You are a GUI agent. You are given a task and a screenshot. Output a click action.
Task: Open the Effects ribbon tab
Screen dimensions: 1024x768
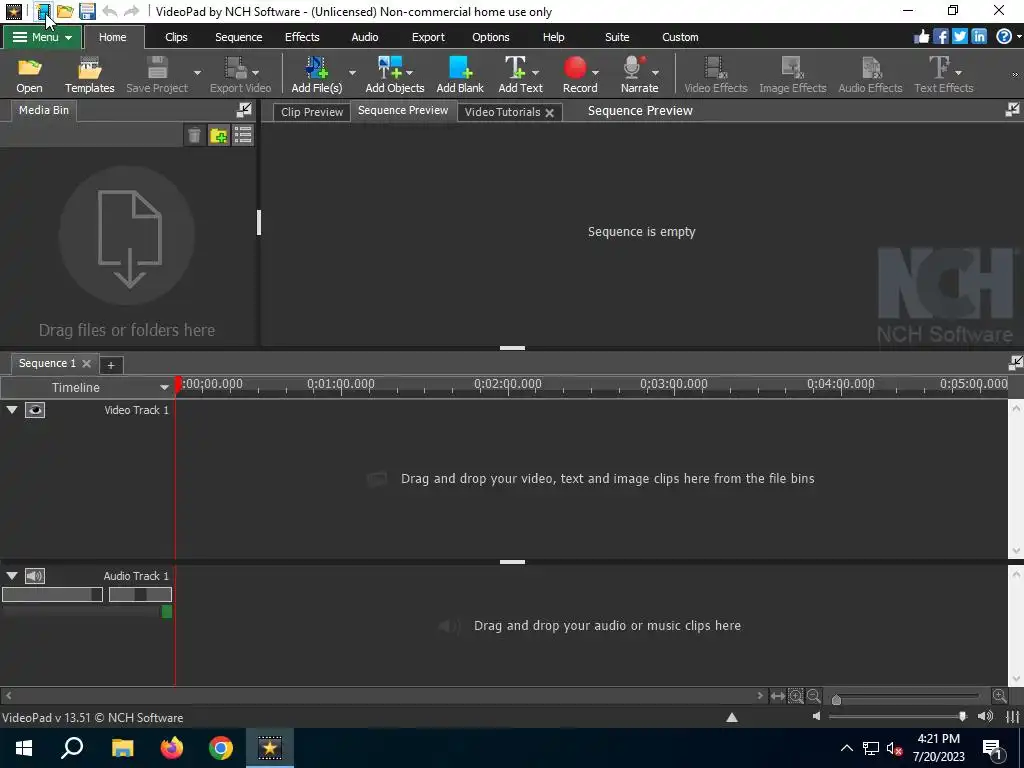pos(302,37)
